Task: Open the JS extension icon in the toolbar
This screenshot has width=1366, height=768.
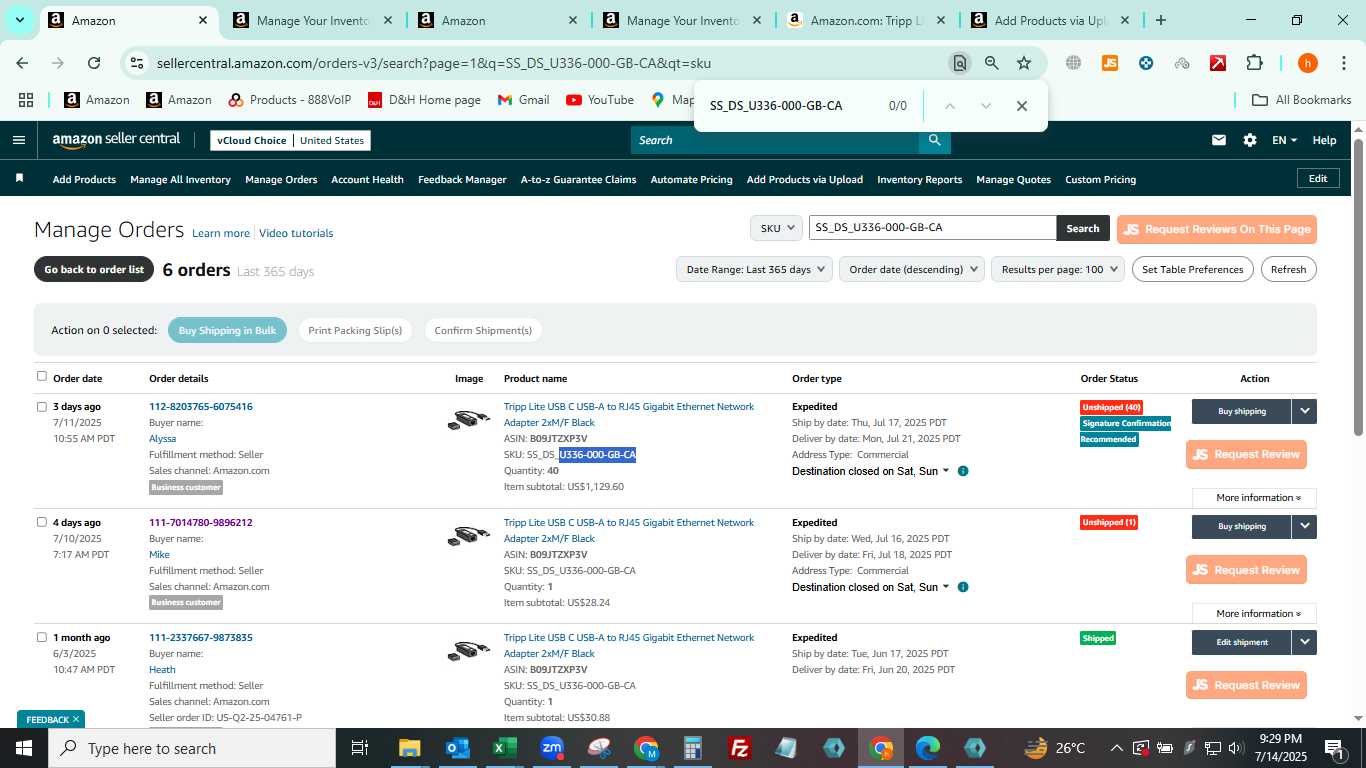Action: (1110, 63)
